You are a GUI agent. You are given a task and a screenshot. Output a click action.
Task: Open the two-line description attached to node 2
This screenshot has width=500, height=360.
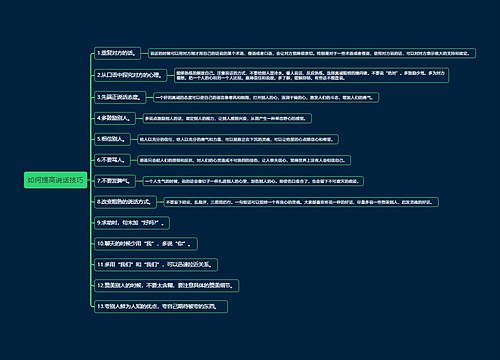pos(311,75)
